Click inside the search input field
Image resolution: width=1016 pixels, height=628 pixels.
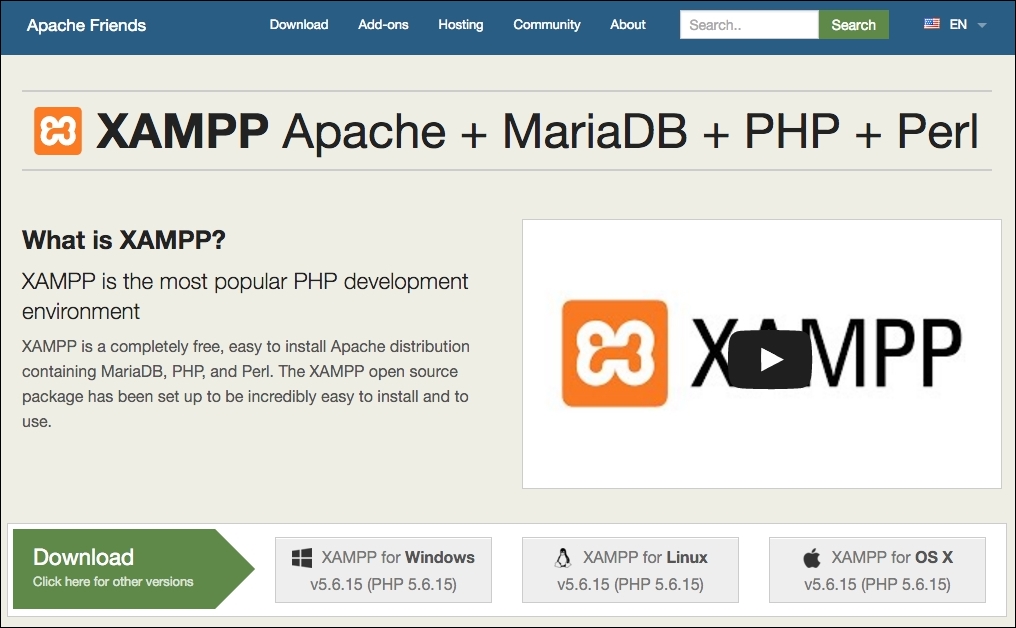(748, 24)
